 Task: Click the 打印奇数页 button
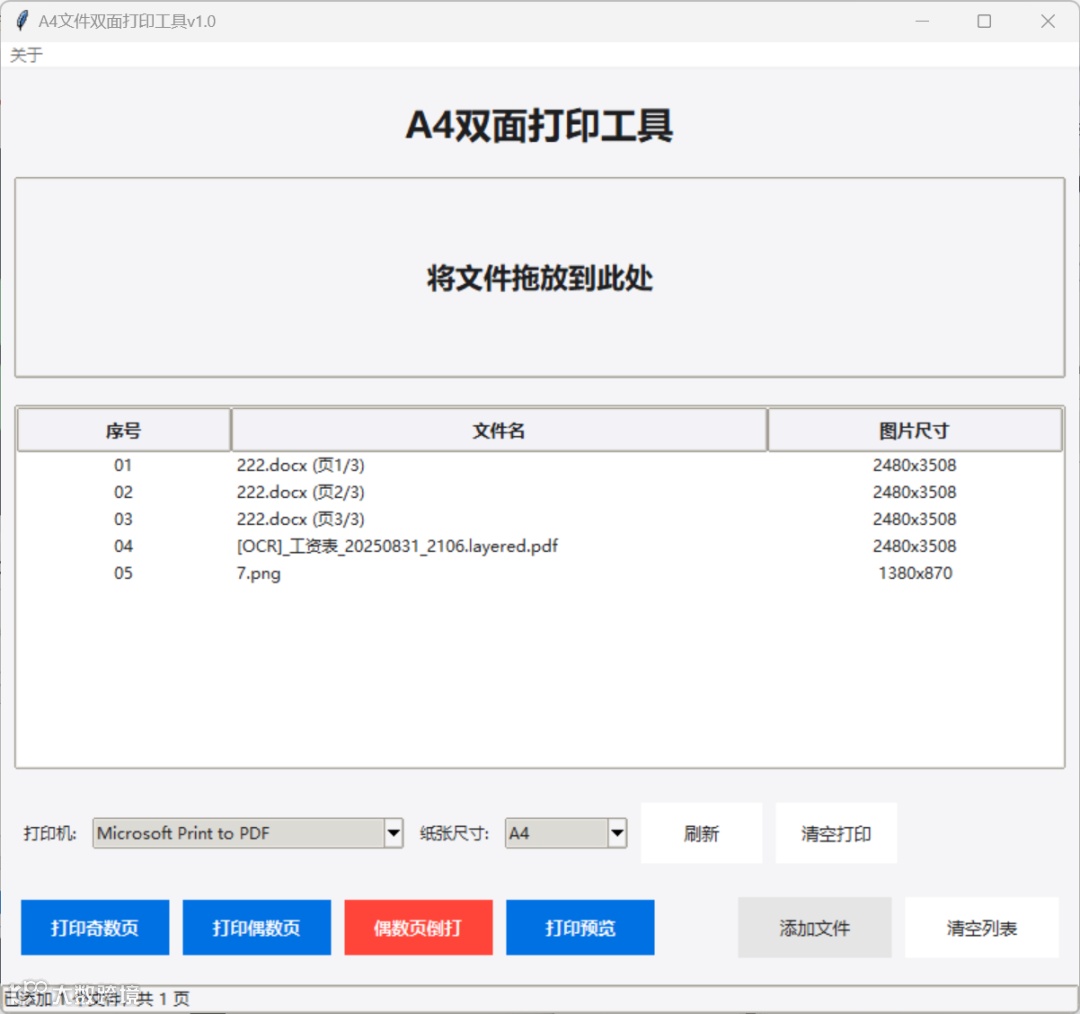[95, 927]
